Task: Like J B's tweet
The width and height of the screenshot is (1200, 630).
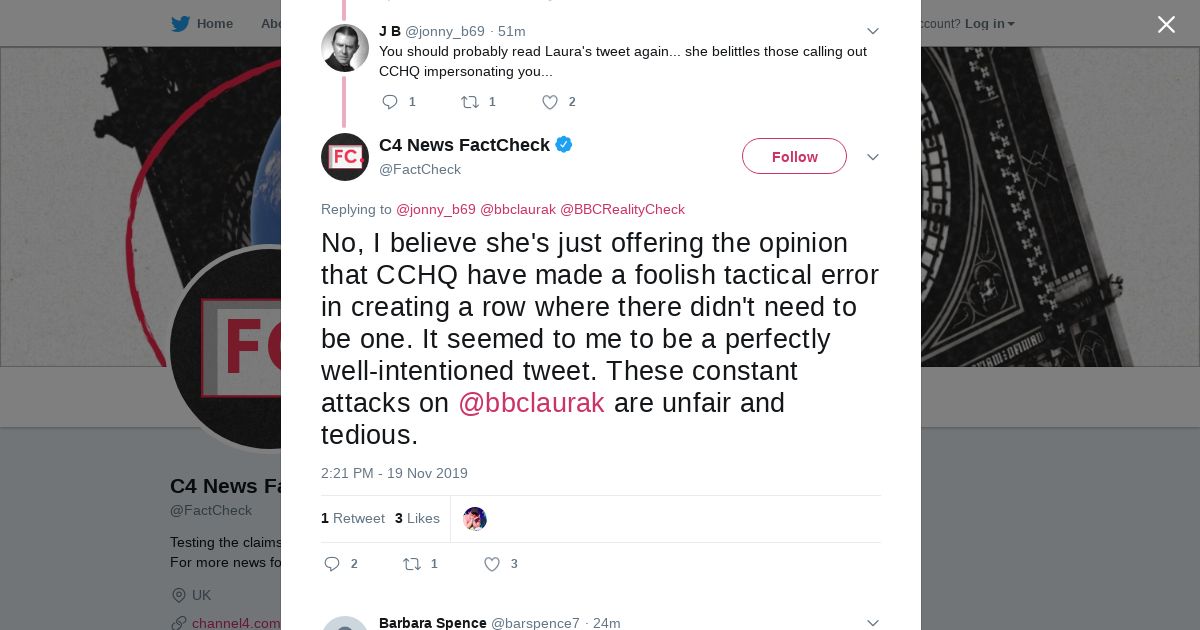Action: 550,102
